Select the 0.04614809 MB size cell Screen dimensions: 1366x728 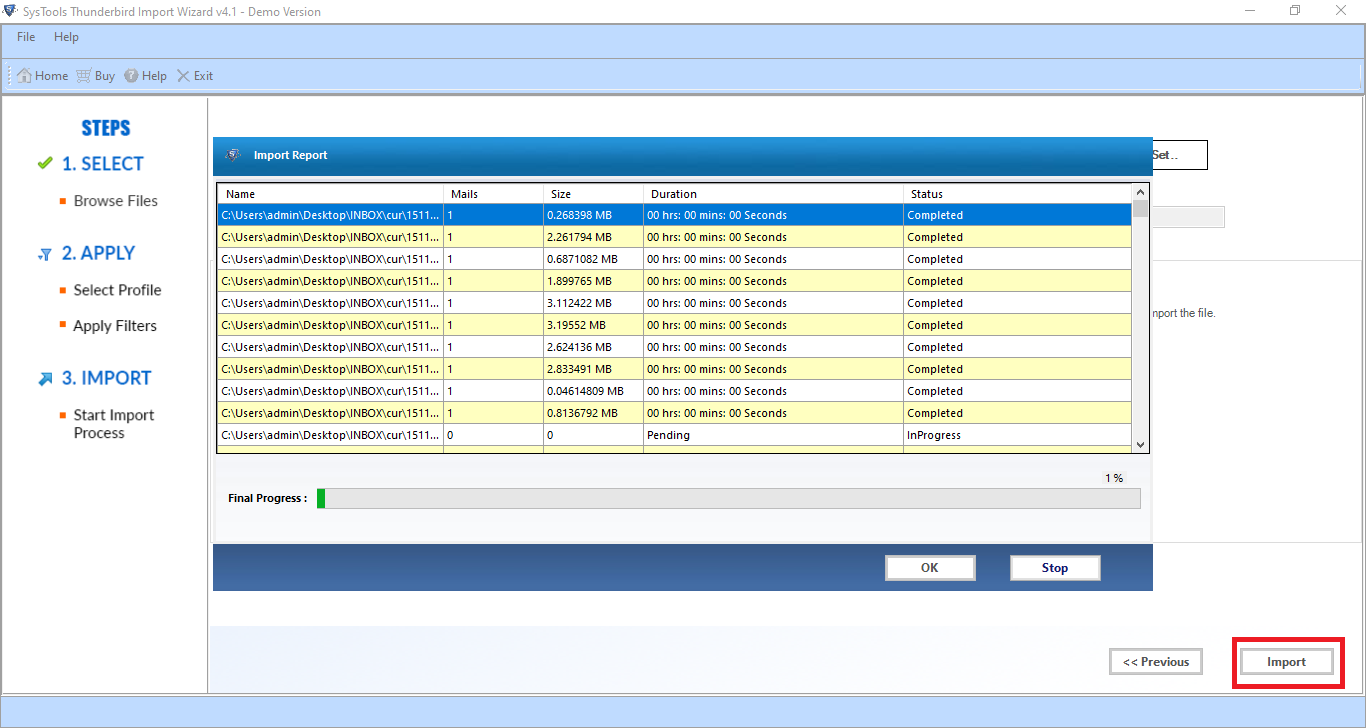click(x=594, y=391)
